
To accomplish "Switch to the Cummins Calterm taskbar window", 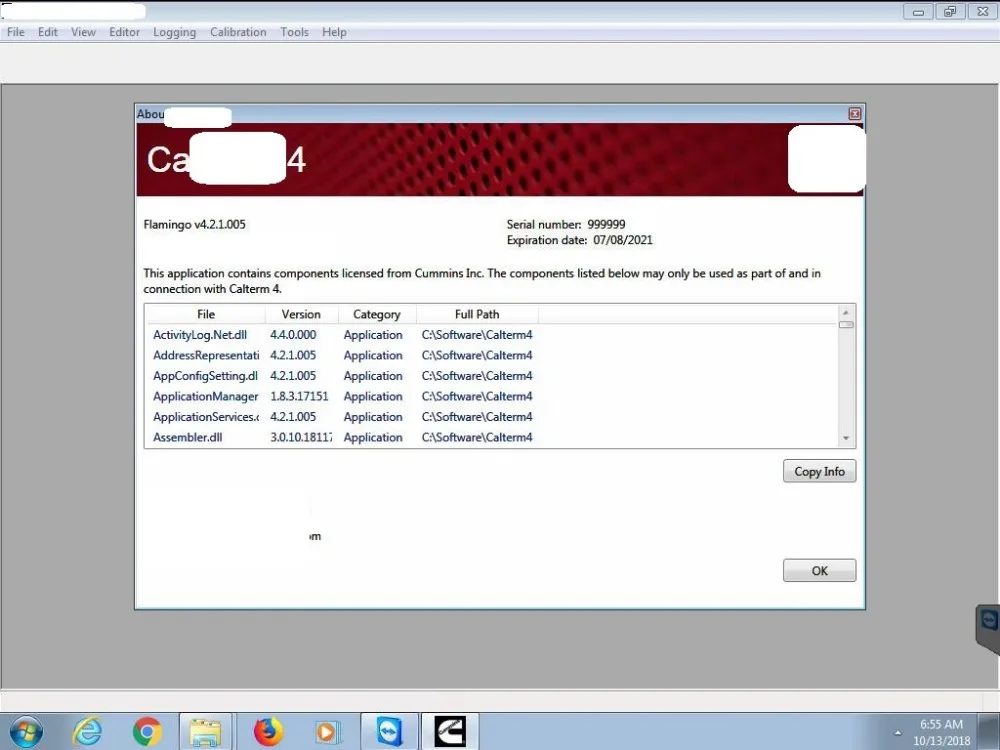I will tap(449, 731).
